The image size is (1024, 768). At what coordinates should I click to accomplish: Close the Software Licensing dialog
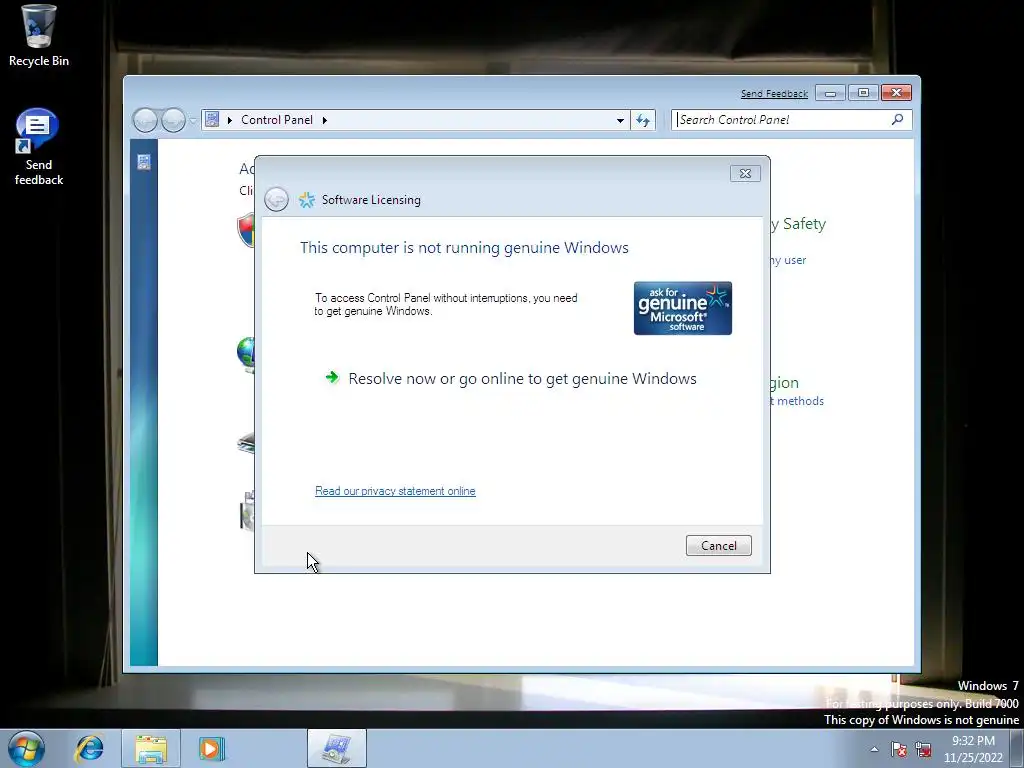tap(745, 174)
